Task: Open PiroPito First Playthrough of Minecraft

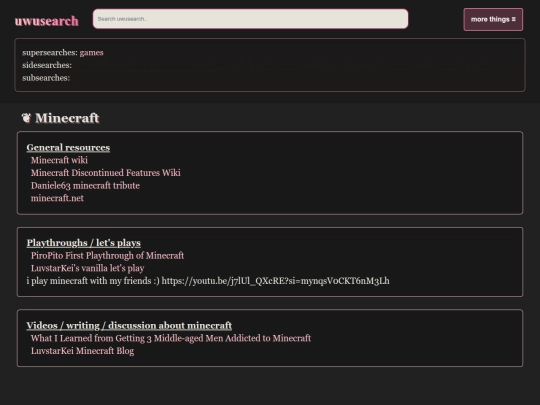Action: 107,256
